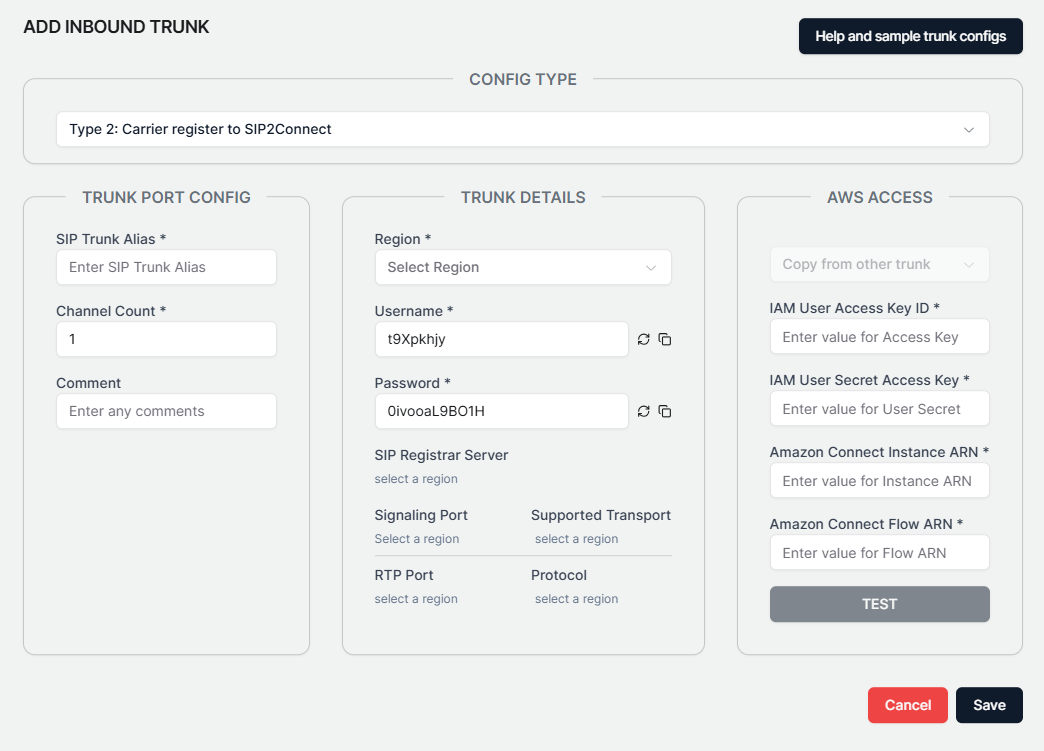
Task: Click the SIP Registrar Server label
Action: click(x=441, y=455)
